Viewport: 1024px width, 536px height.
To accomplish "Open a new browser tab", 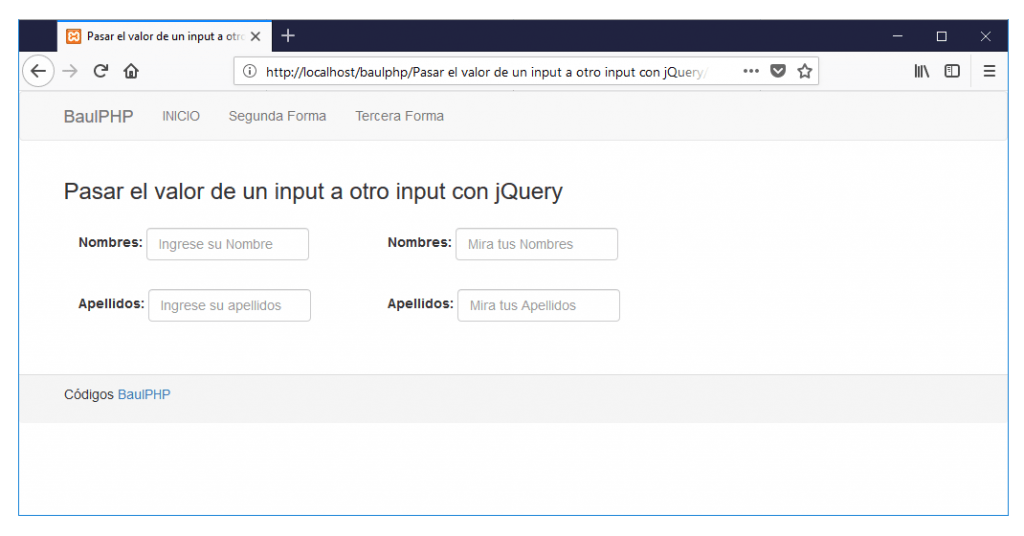I will (x=288, y=36).
